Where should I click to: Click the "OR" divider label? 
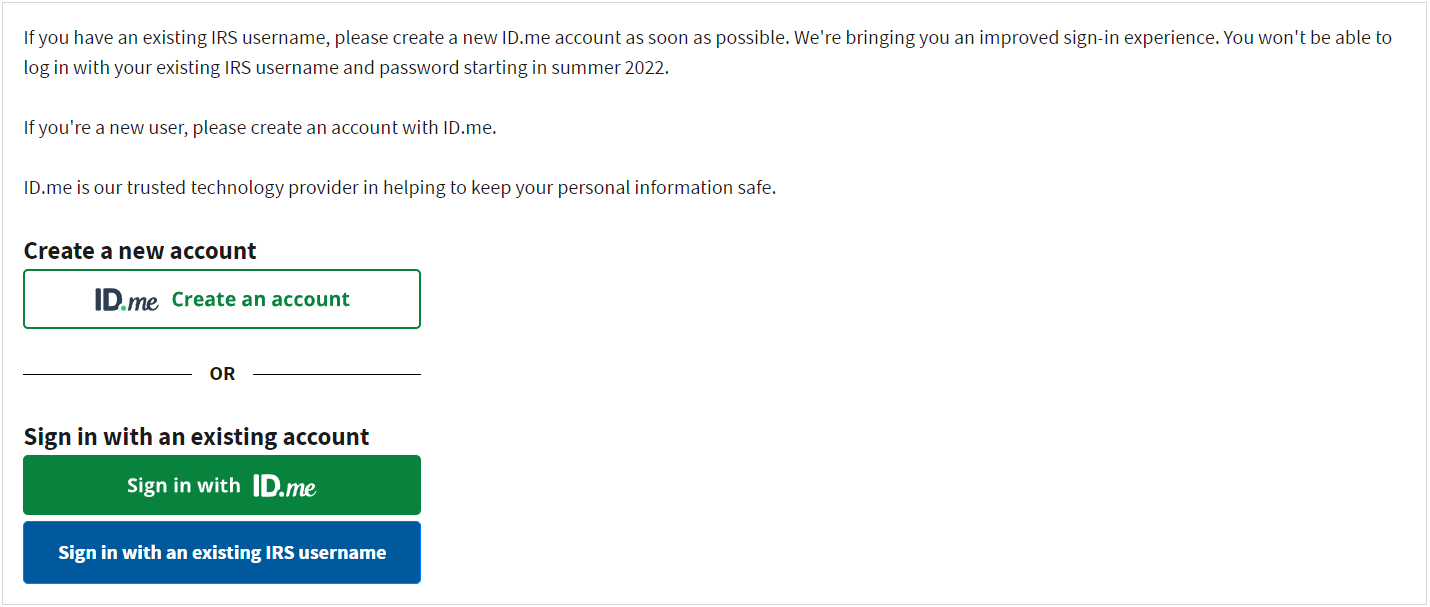coord(222,374)
